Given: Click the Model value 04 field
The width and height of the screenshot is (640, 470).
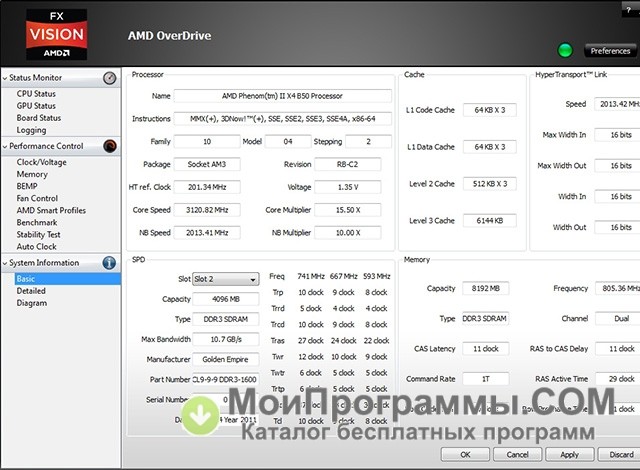Looking at the screenshot, I should tap(288, 142).
